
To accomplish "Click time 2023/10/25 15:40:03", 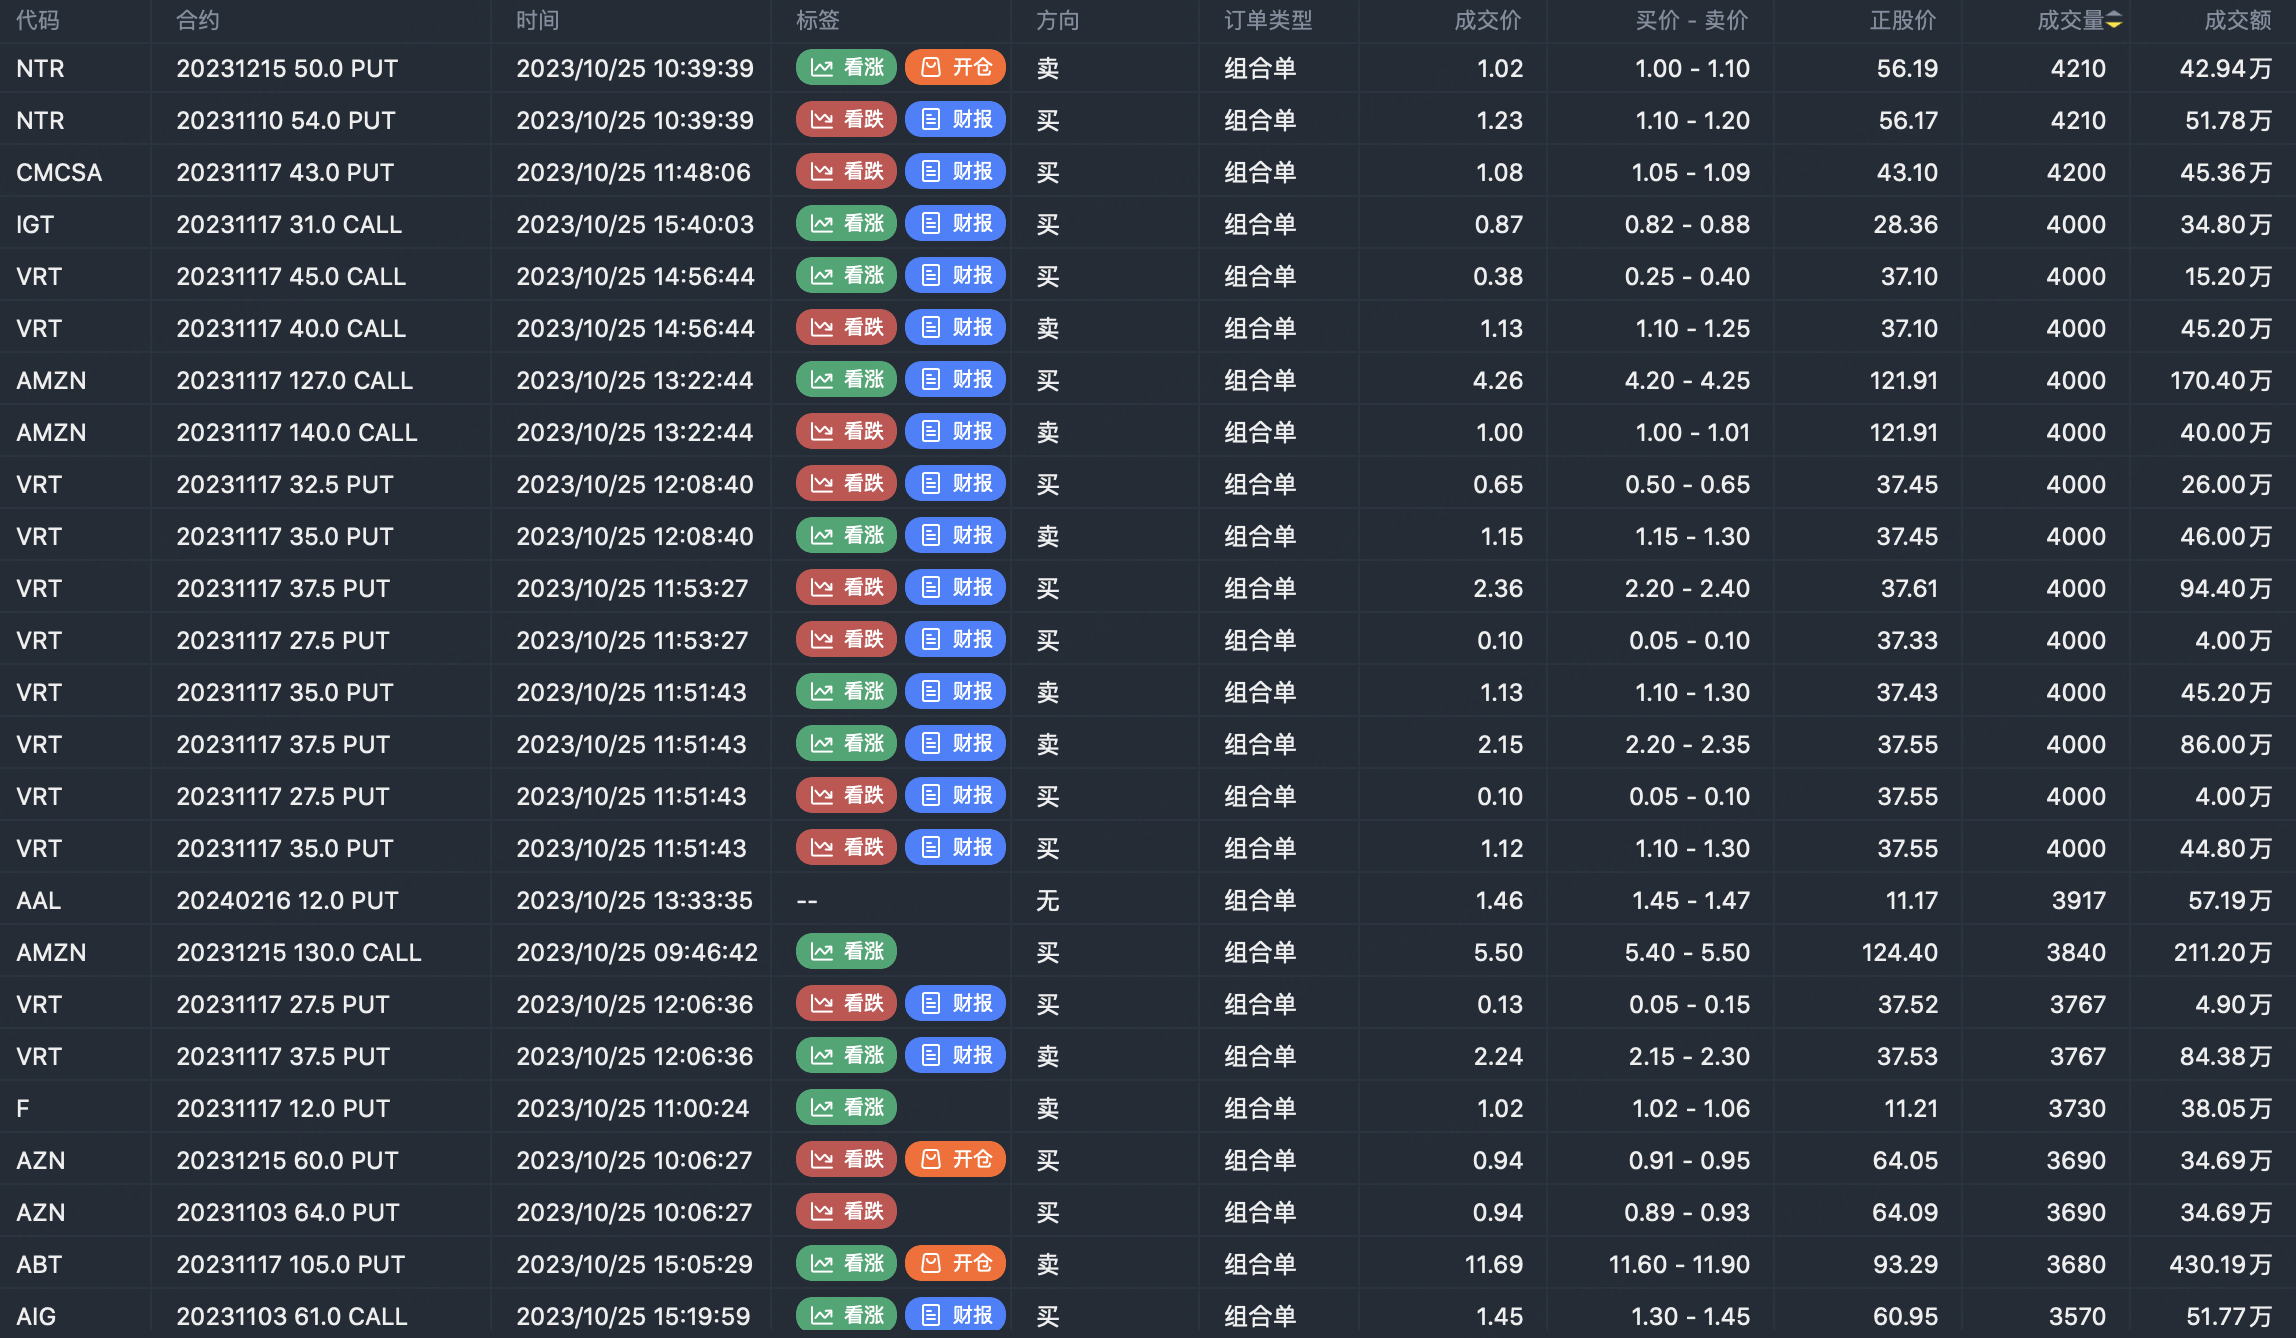I will pos(635,224).
